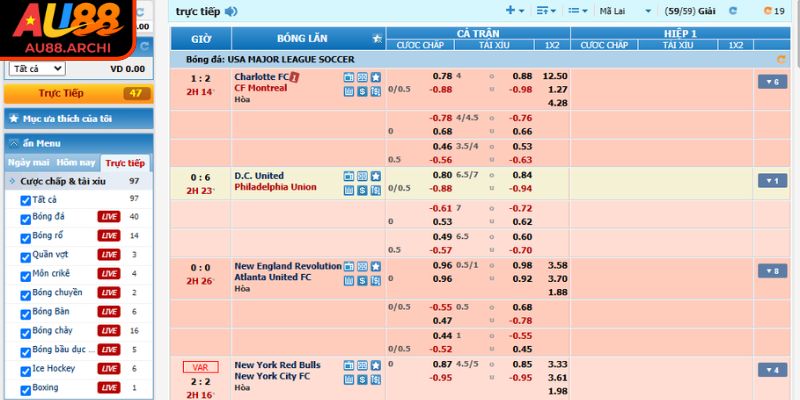
Task: Click odds 12.50 for Charlotte FC 1X2
Action: [x=554, y=76]
